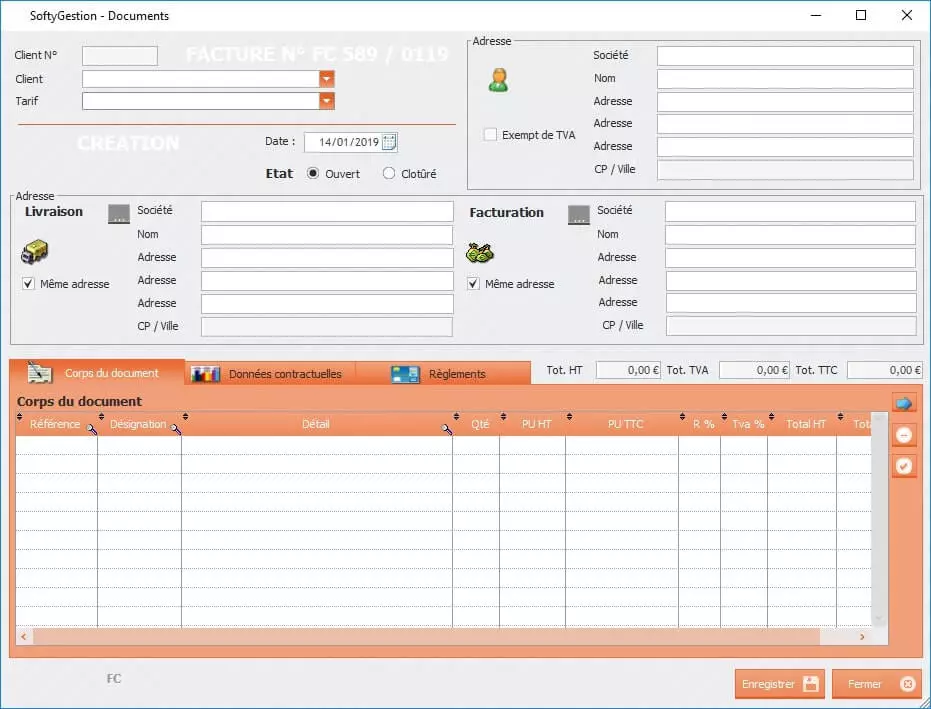Screen dimensions: 931x709
Task: Click the minus icon to remove a line
Action: pyautogui.click(x=904, y=435)
